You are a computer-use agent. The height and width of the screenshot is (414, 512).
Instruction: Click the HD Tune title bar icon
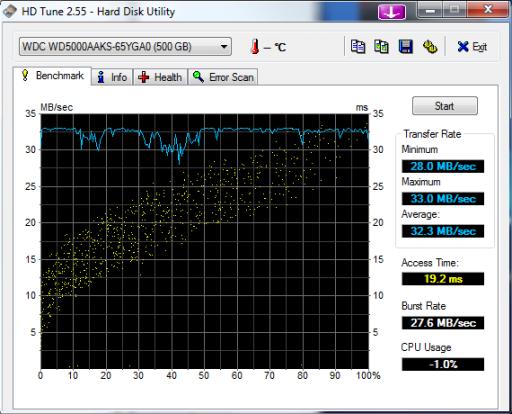10,11
